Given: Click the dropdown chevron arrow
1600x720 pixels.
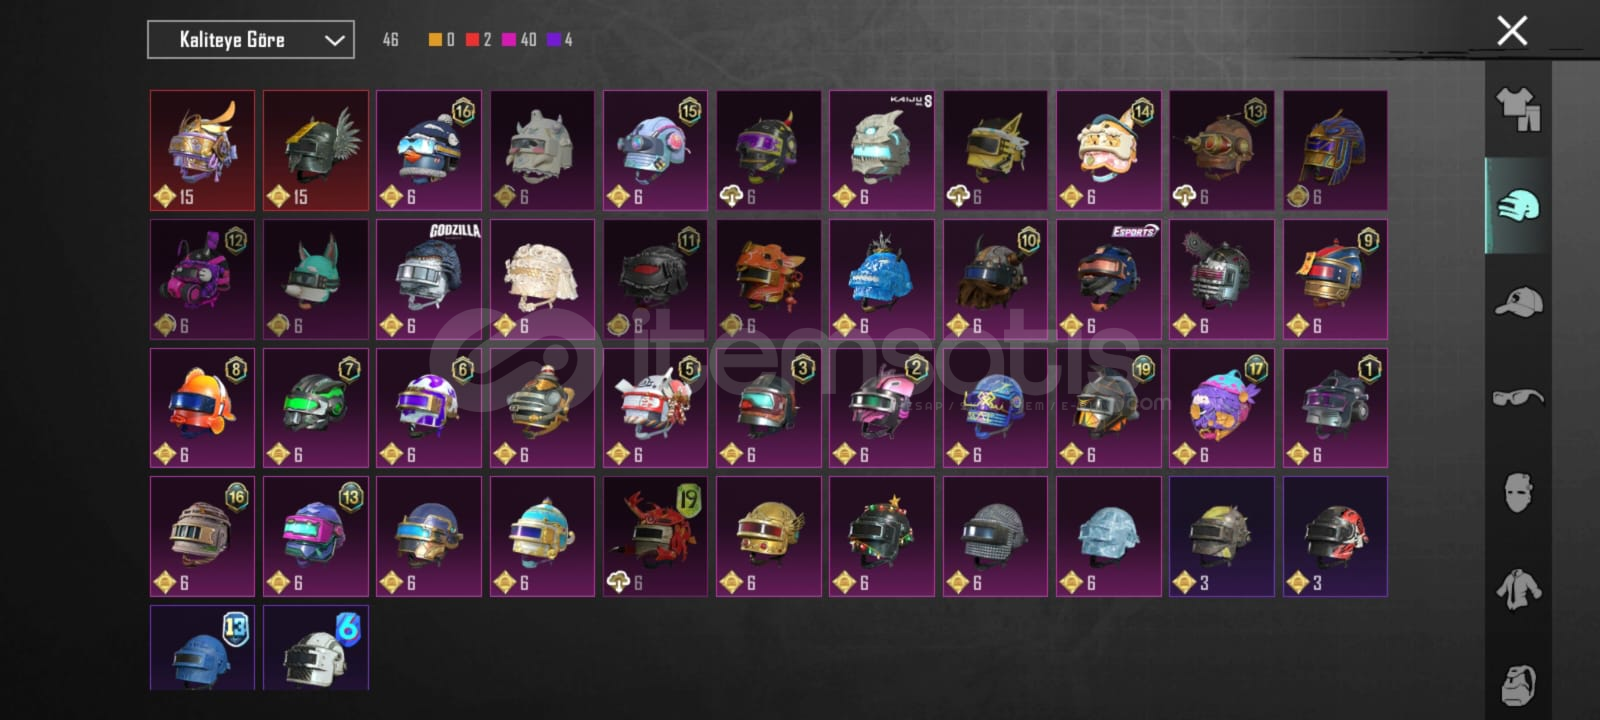Looking at the screenshot, I should (334, 41).
